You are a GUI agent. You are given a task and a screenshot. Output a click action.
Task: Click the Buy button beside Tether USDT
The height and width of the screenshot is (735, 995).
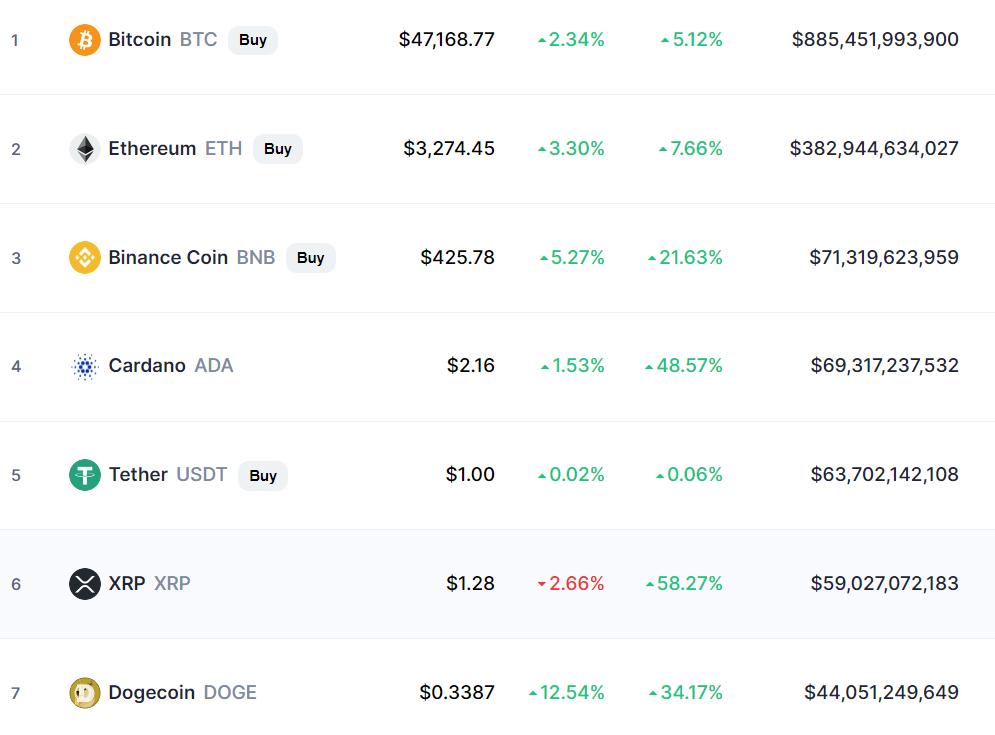pos(263,475)
